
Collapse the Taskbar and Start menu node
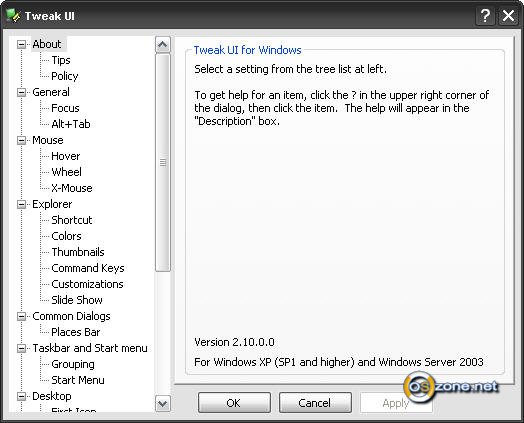click(21, 348)
